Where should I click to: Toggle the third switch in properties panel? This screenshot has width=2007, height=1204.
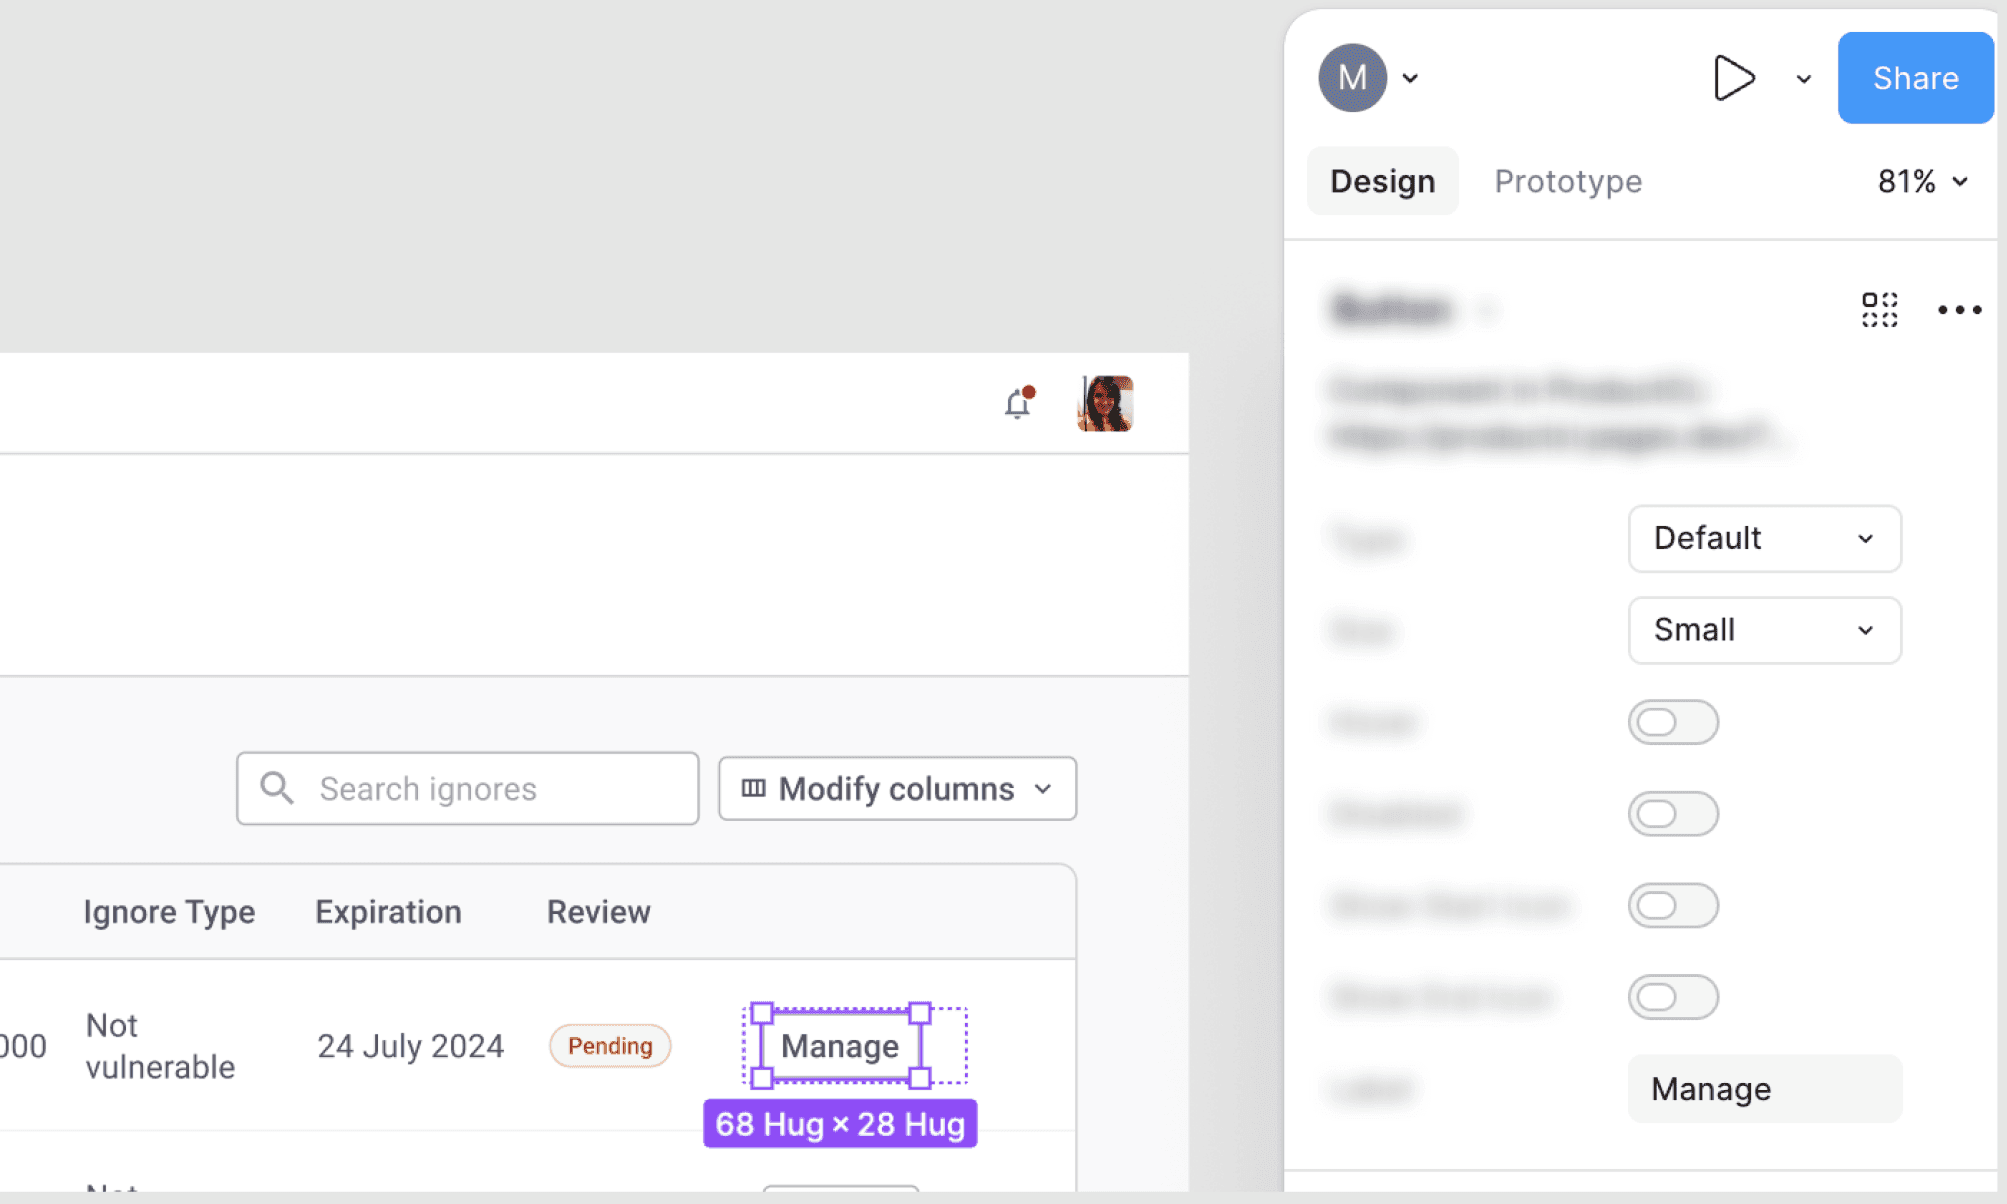pyautogui.click(x=1673, y=906)
